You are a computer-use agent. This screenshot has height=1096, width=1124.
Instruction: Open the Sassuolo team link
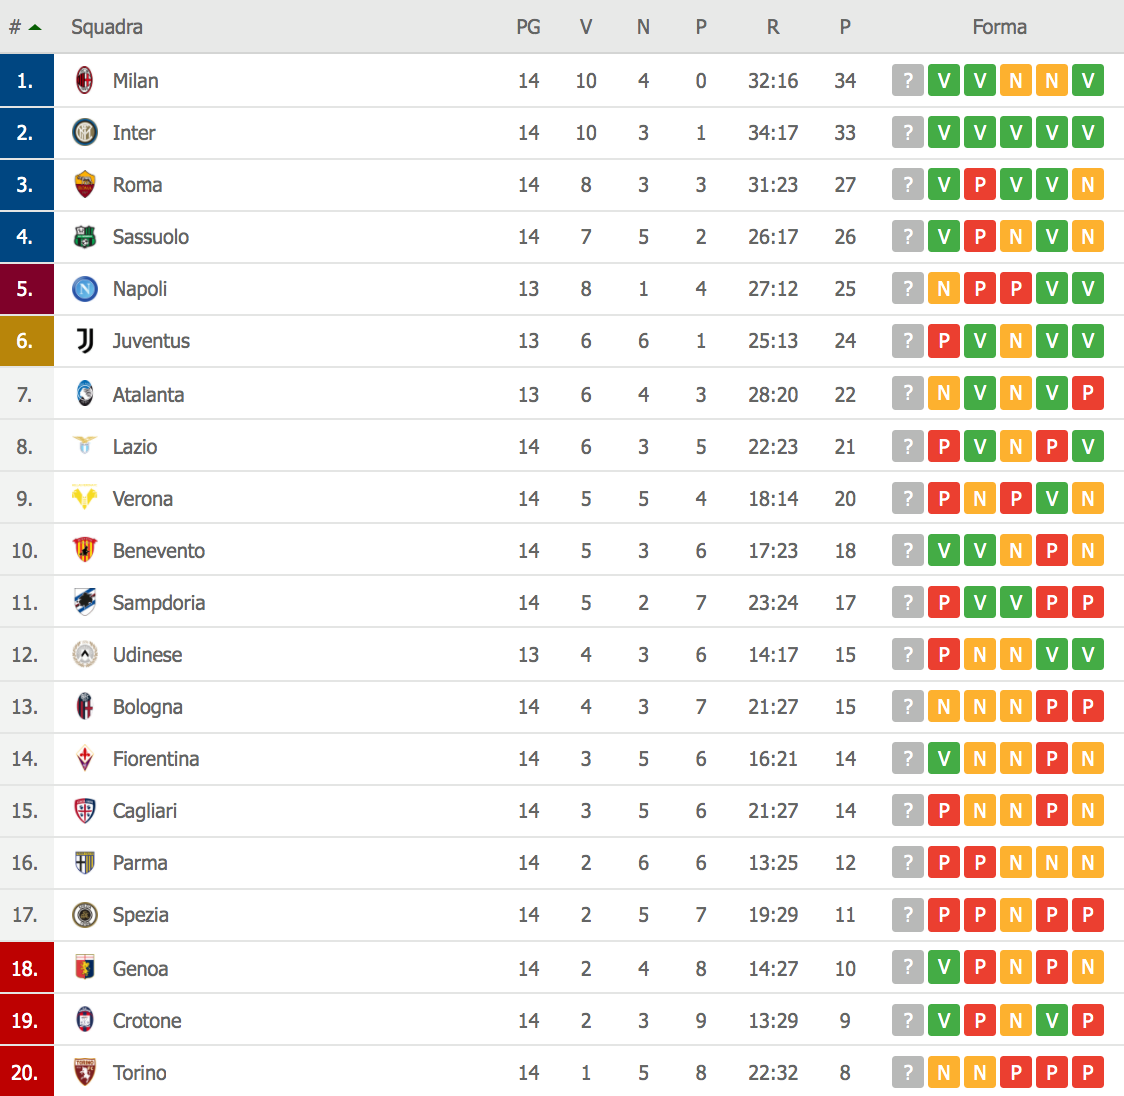[150, 237]
